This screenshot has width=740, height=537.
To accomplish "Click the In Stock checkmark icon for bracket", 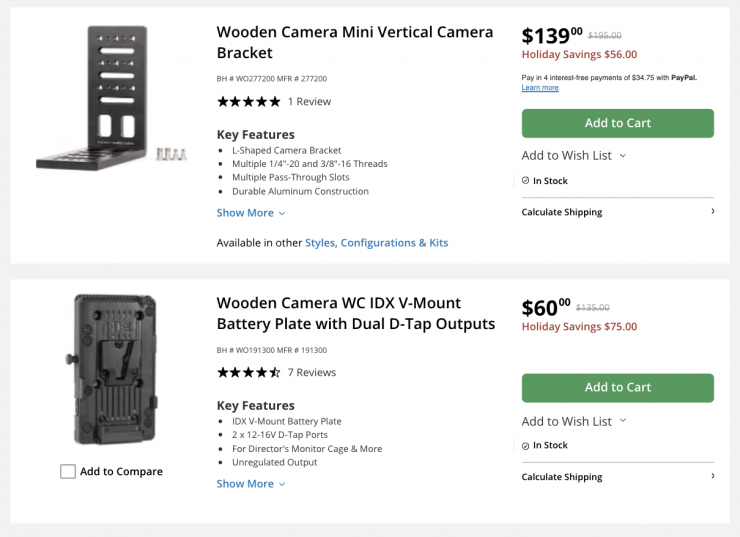I will click(526, 181).
